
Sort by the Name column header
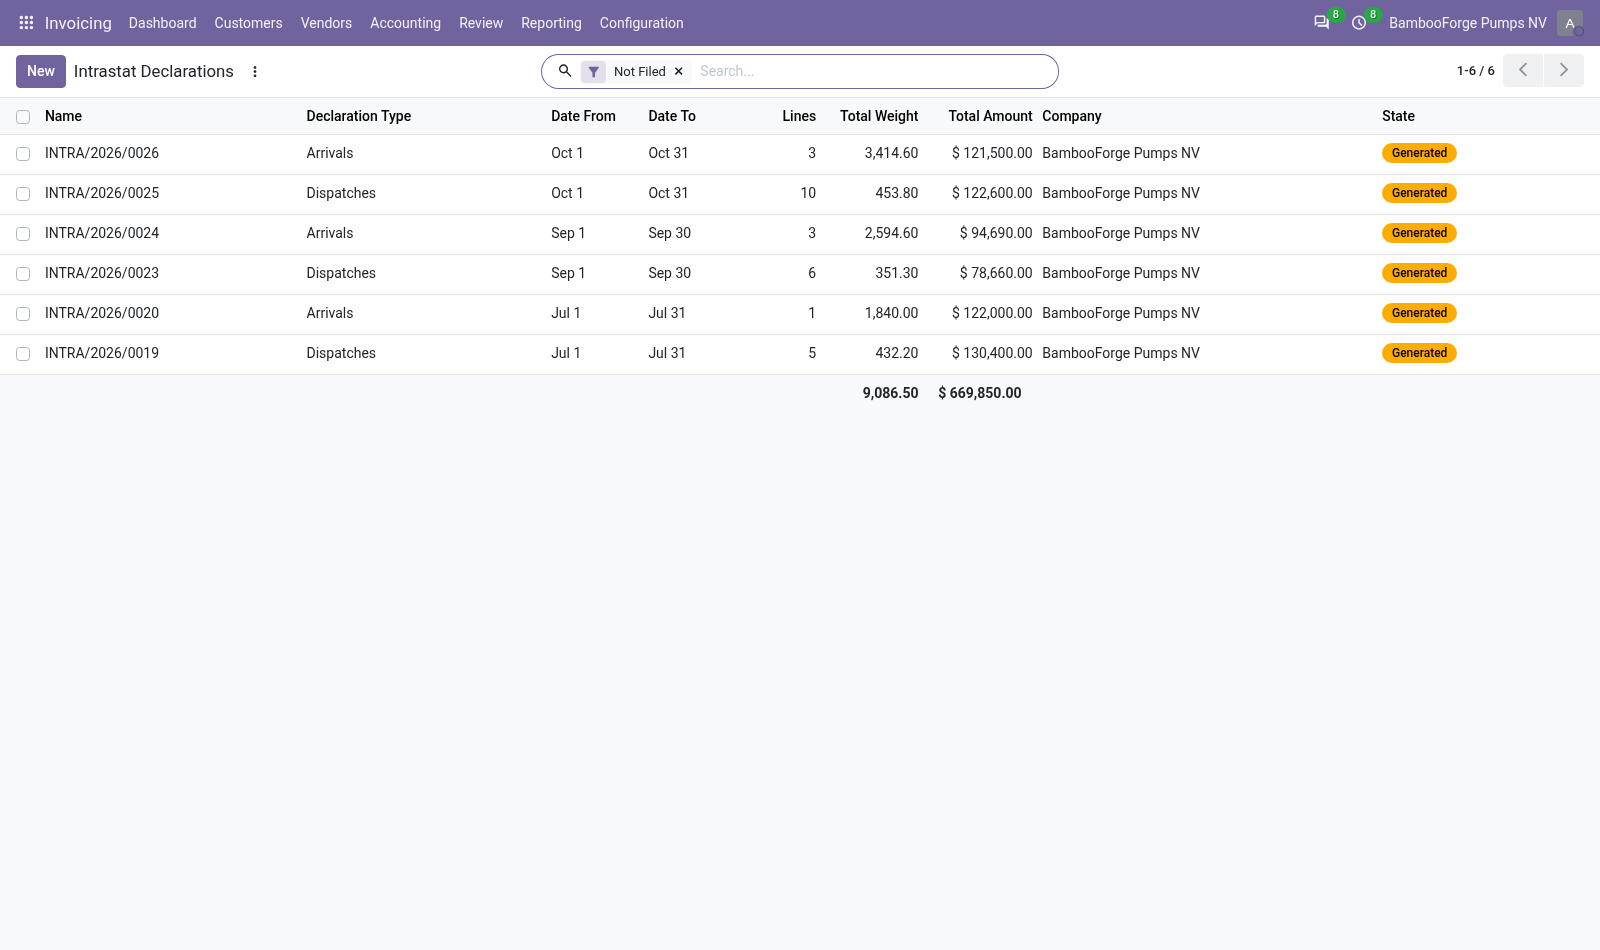[63, 116]
